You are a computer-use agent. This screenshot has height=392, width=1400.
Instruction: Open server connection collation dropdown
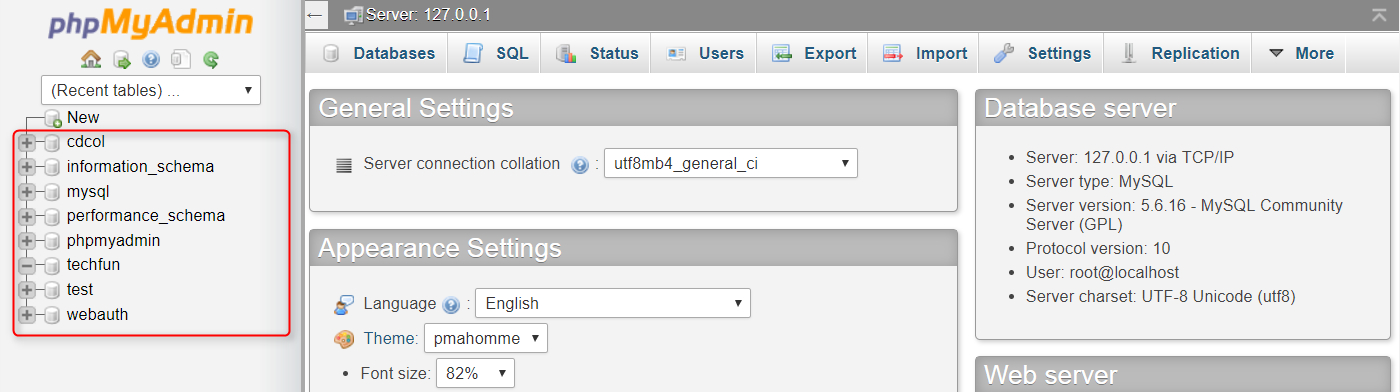(x=731, y=163)
